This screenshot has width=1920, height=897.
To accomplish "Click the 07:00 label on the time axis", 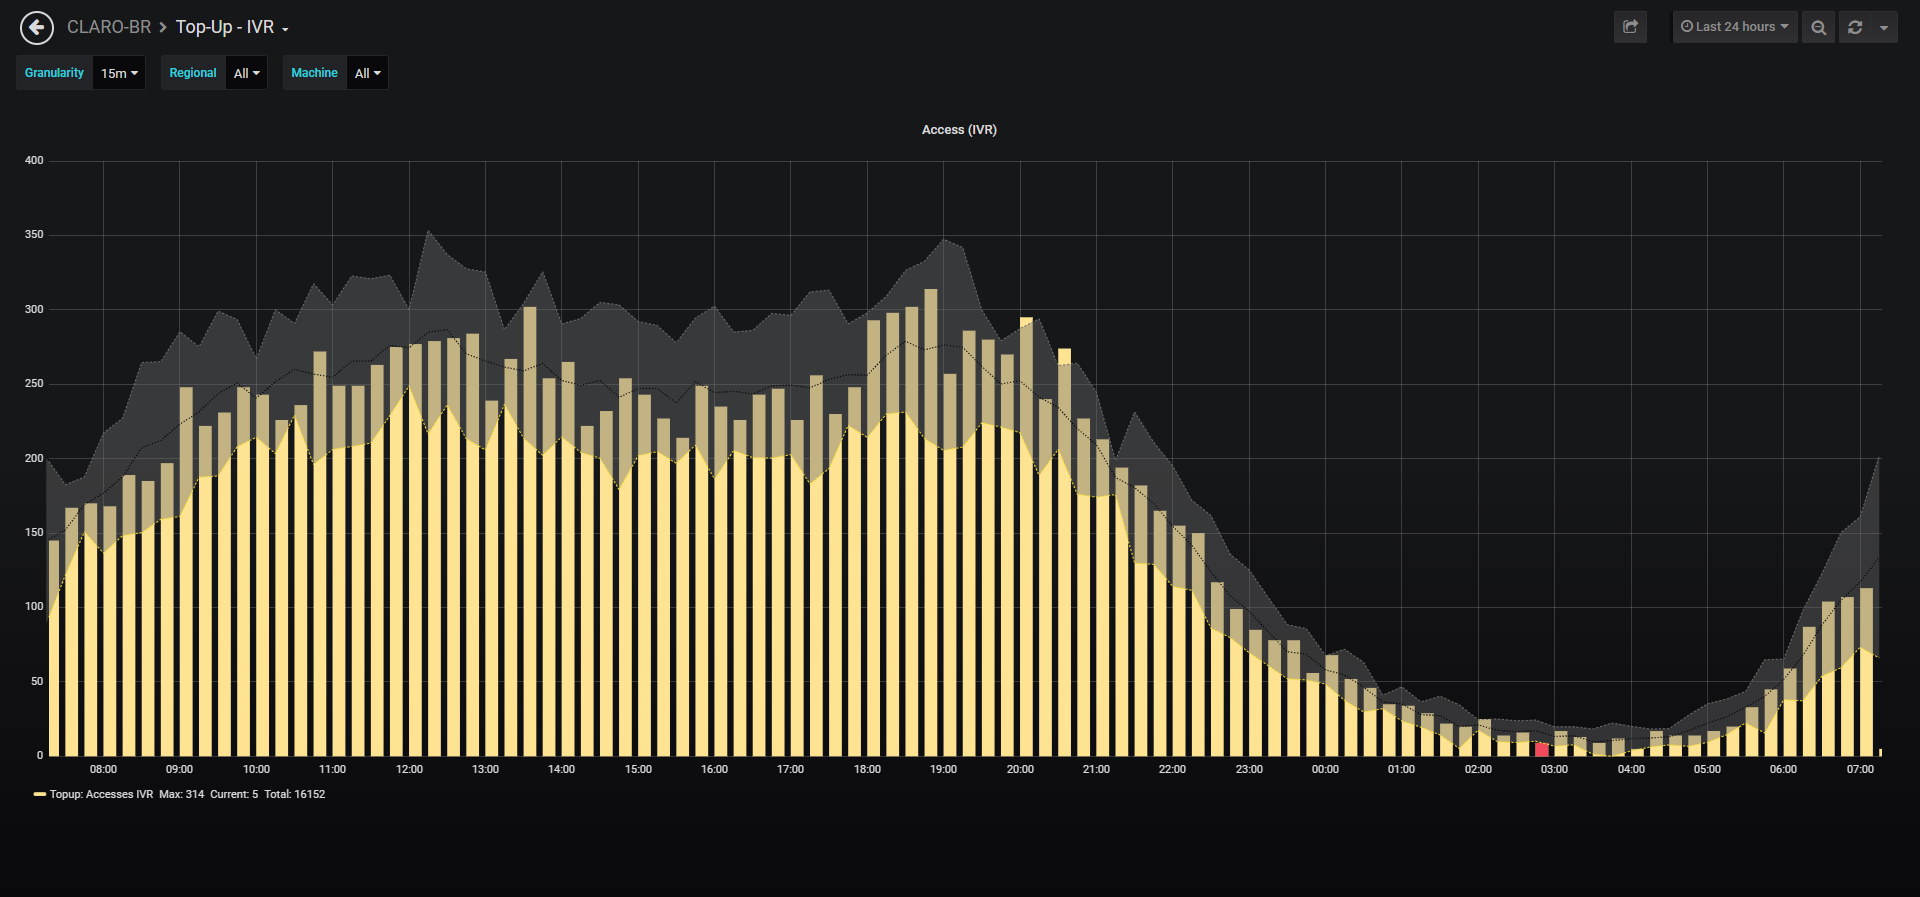I will [x=1860, y=769].
